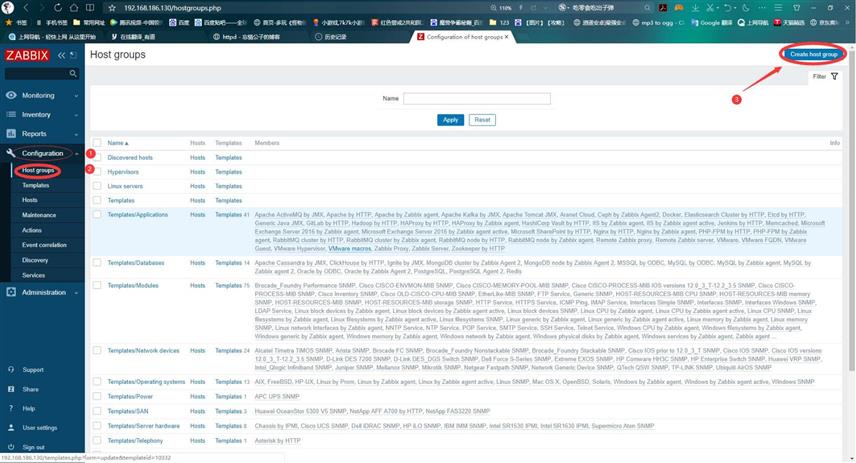Check the Linux servers row checkbox

[97, 186]
